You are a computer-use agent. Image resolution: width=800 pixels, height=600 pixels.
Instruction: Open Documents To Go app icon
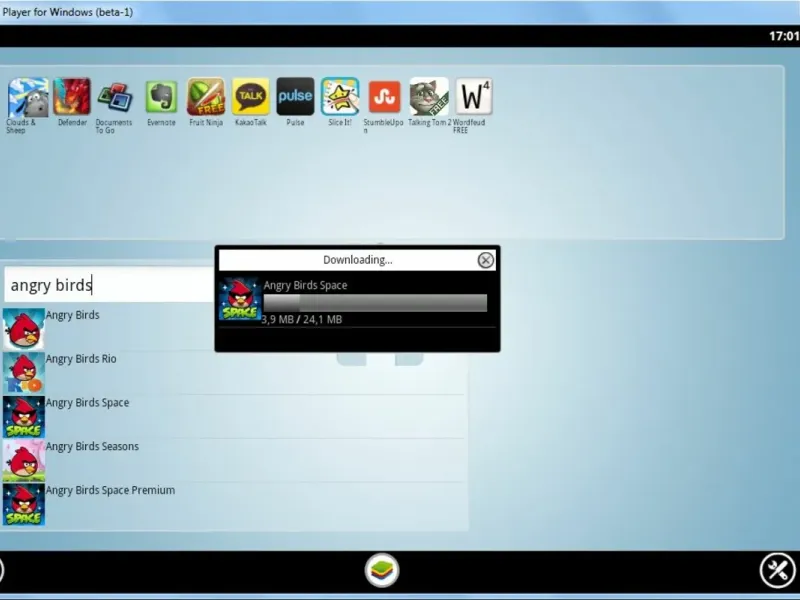click(115, 97)
